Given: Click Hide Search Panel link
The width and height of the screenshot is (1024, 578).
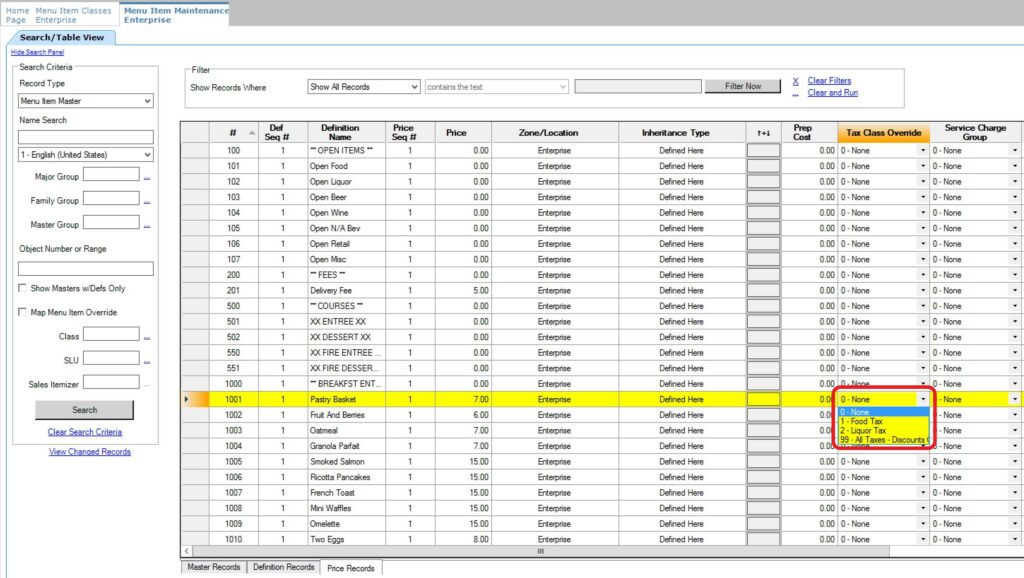Looking at the screenshot, I should click(x=37, y=52).
